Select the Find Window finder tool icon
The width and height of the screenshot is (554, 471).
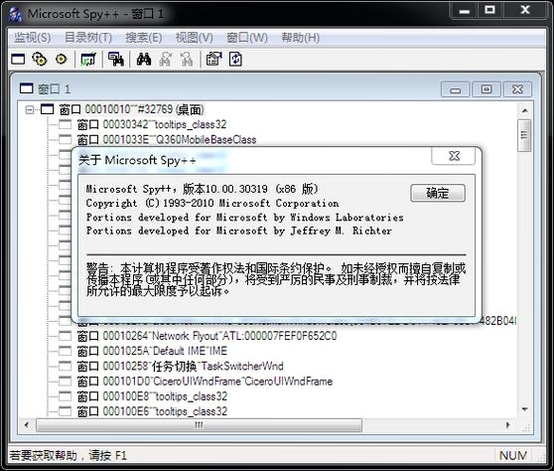tap(116, 59)
